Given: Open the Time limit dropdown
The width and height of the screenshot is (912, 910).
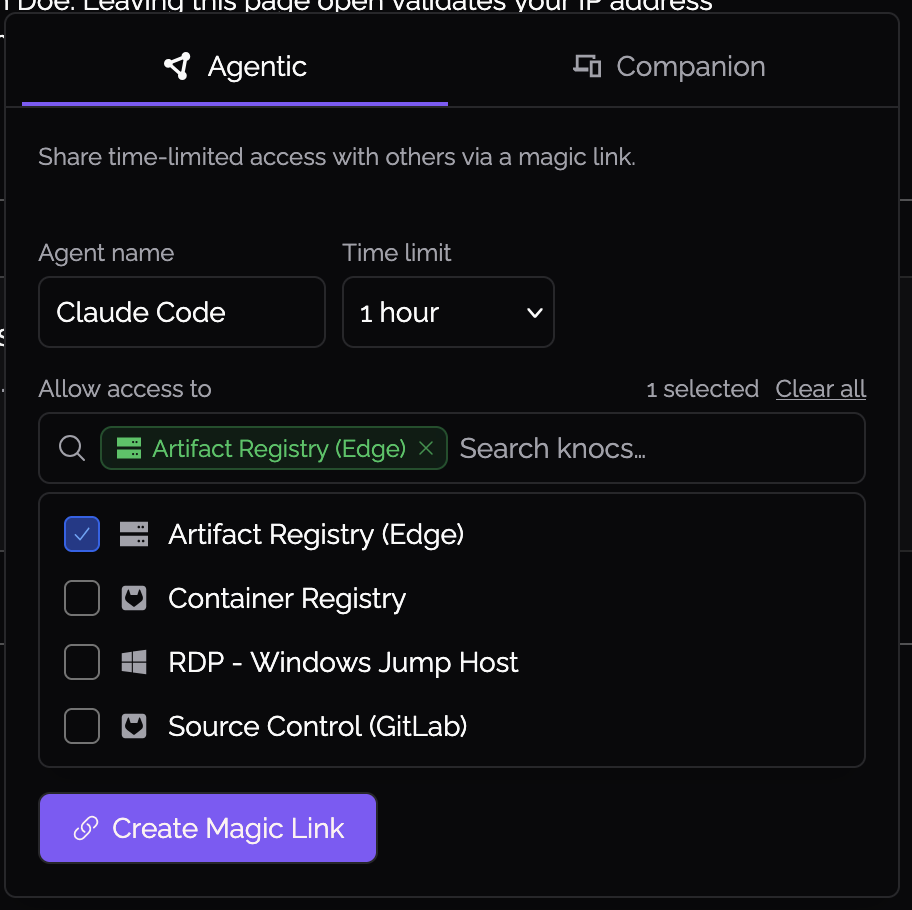Looking at the screenshot, I should (448, 312).
